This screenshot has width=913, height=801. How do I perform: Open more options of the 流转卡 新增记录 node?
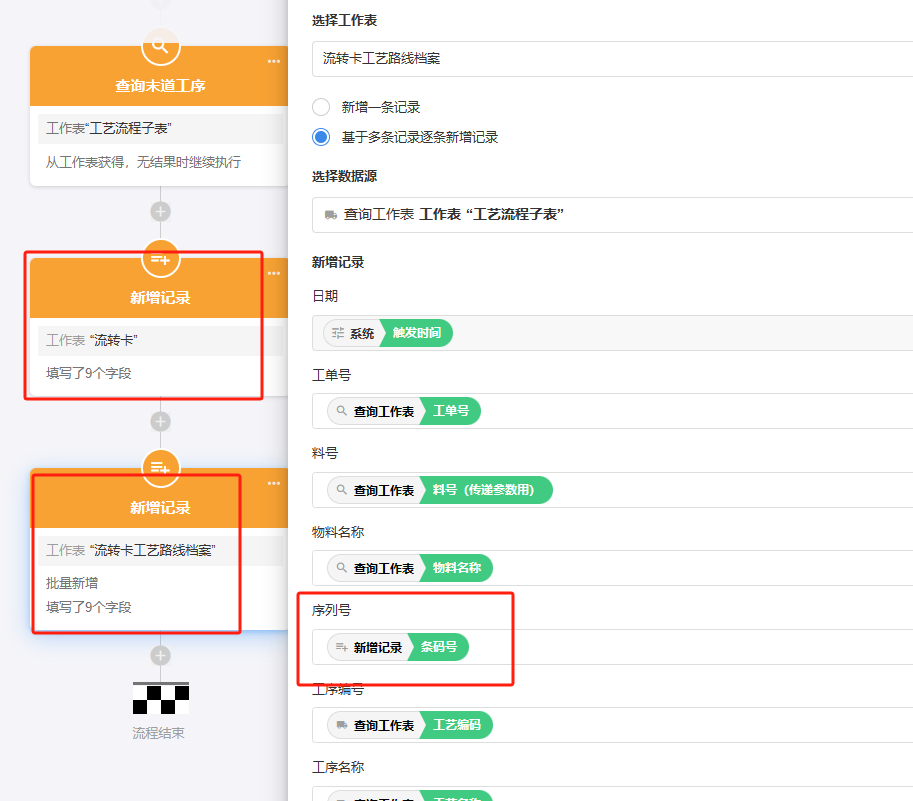pos(274,274)
